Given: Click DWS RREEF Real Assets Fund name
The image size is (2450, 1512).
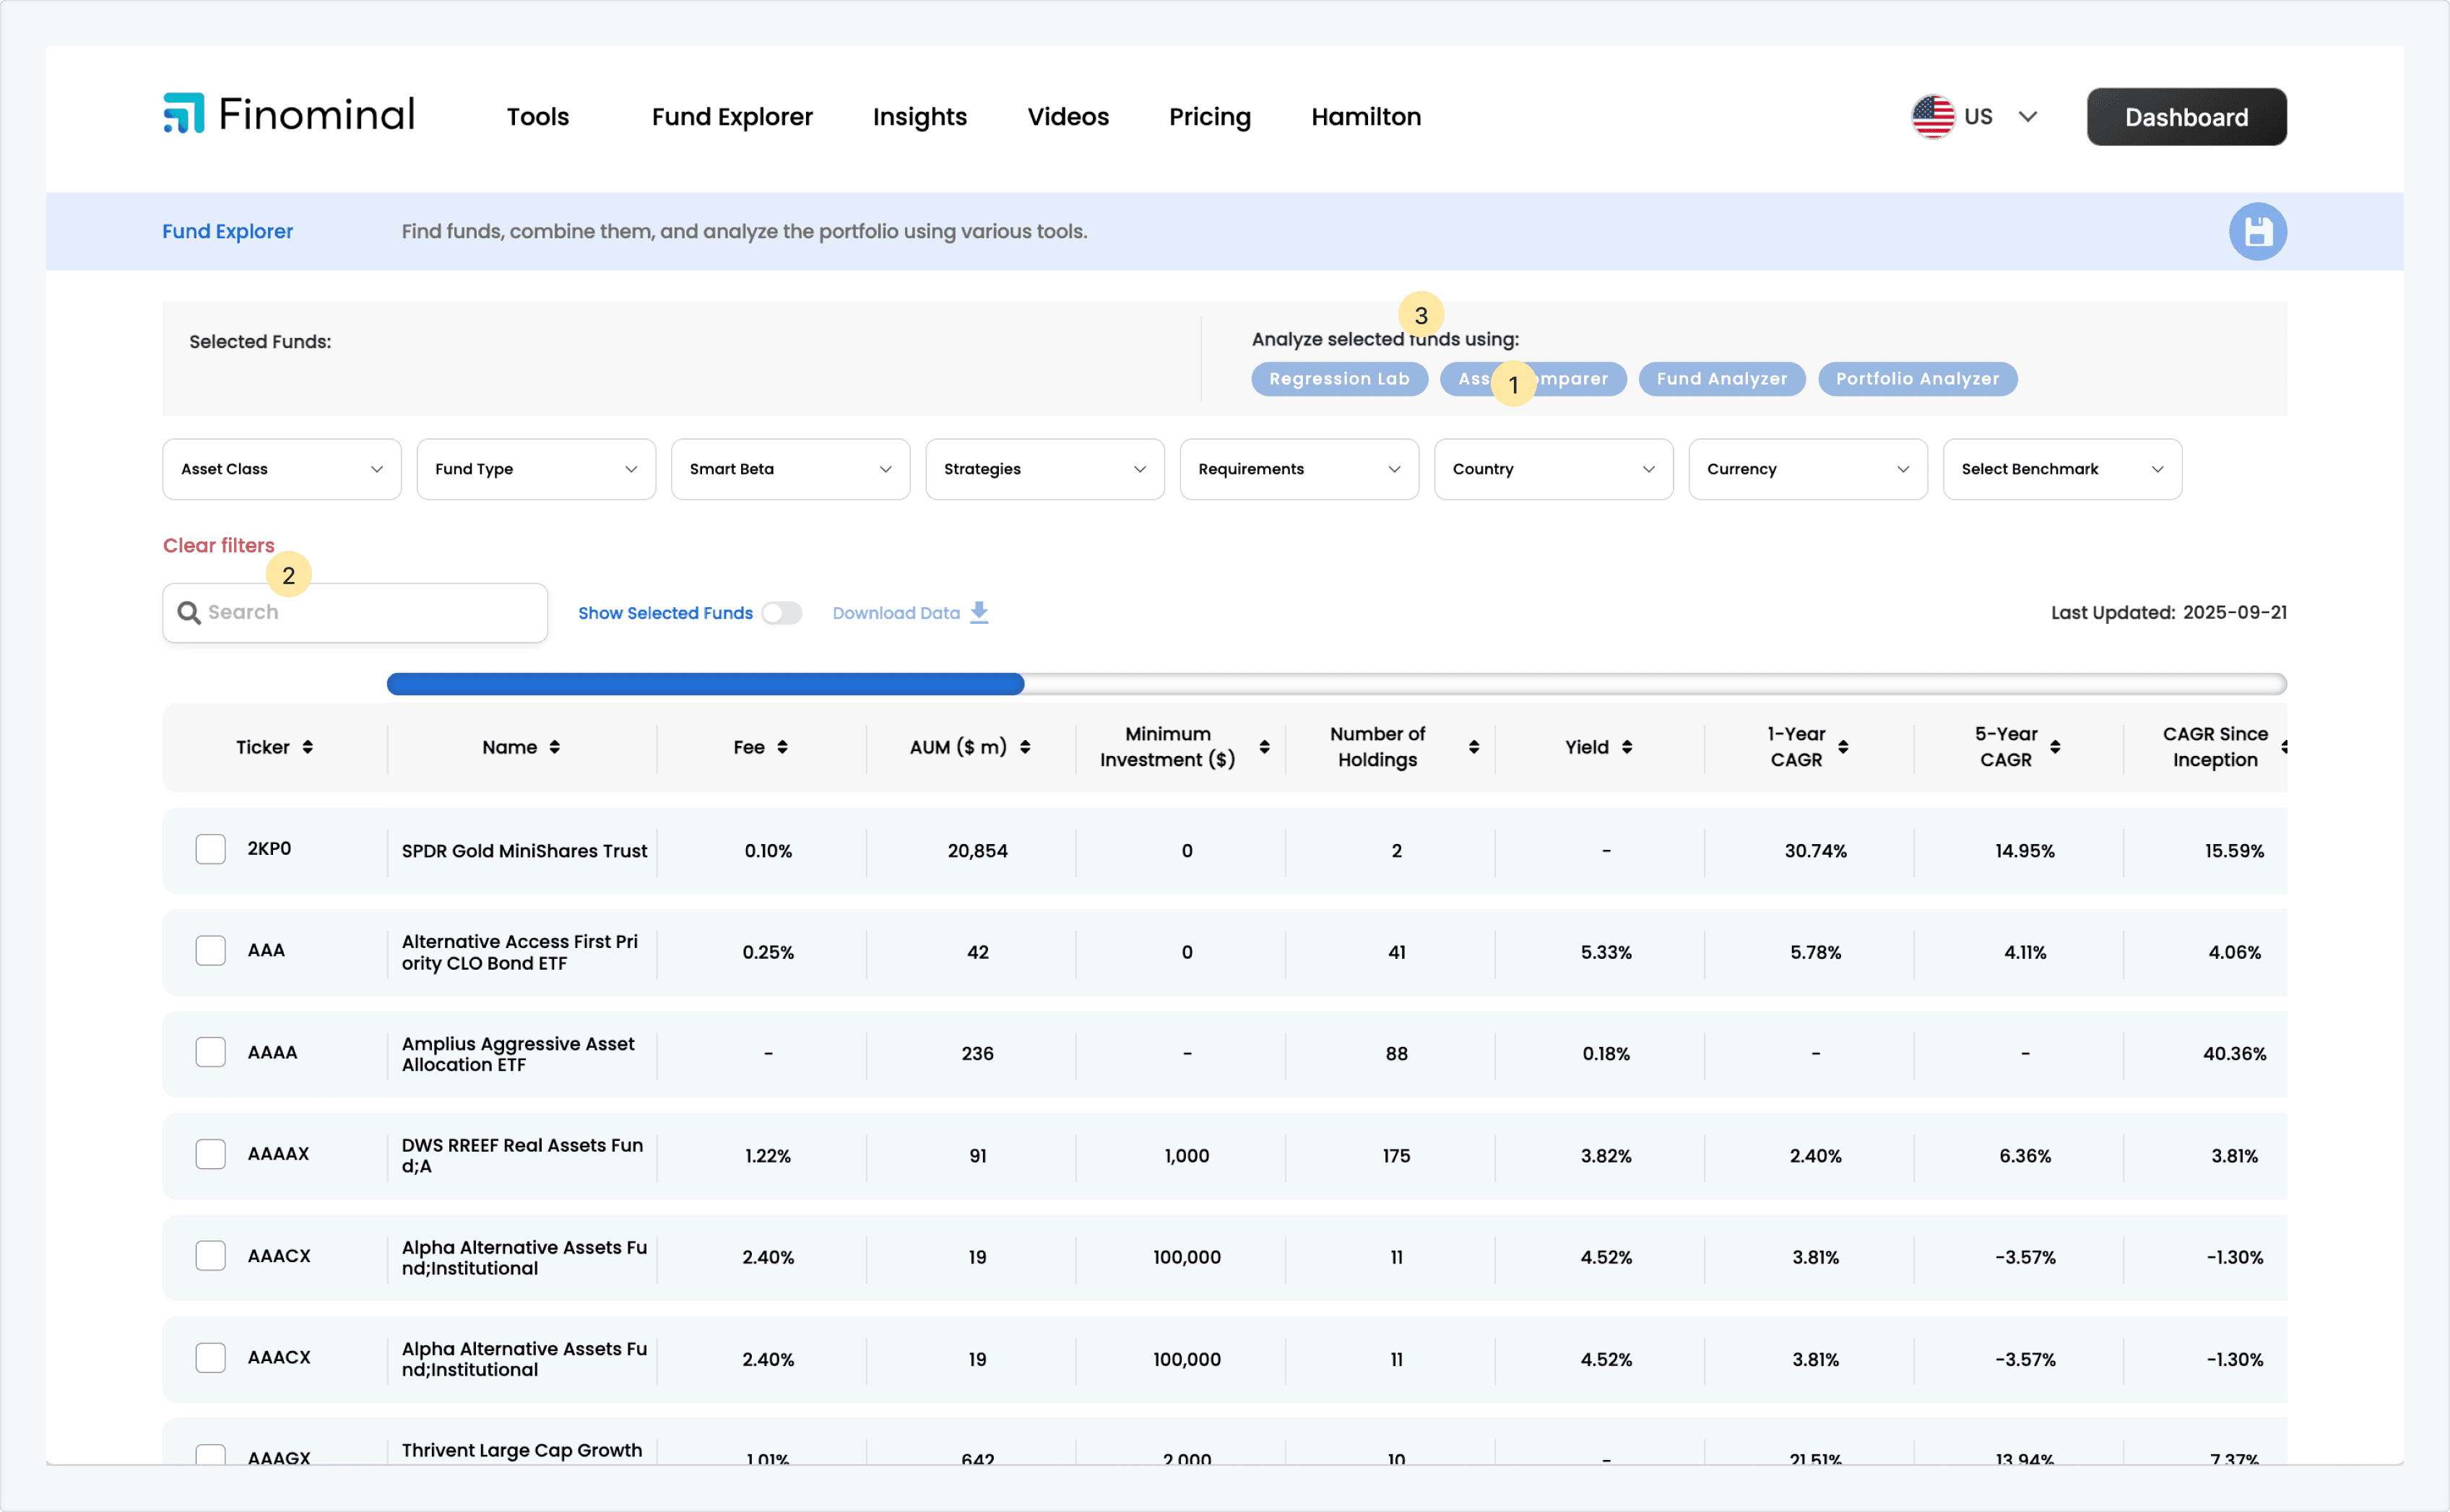Looking at the screenshot, I should 522,1155.
